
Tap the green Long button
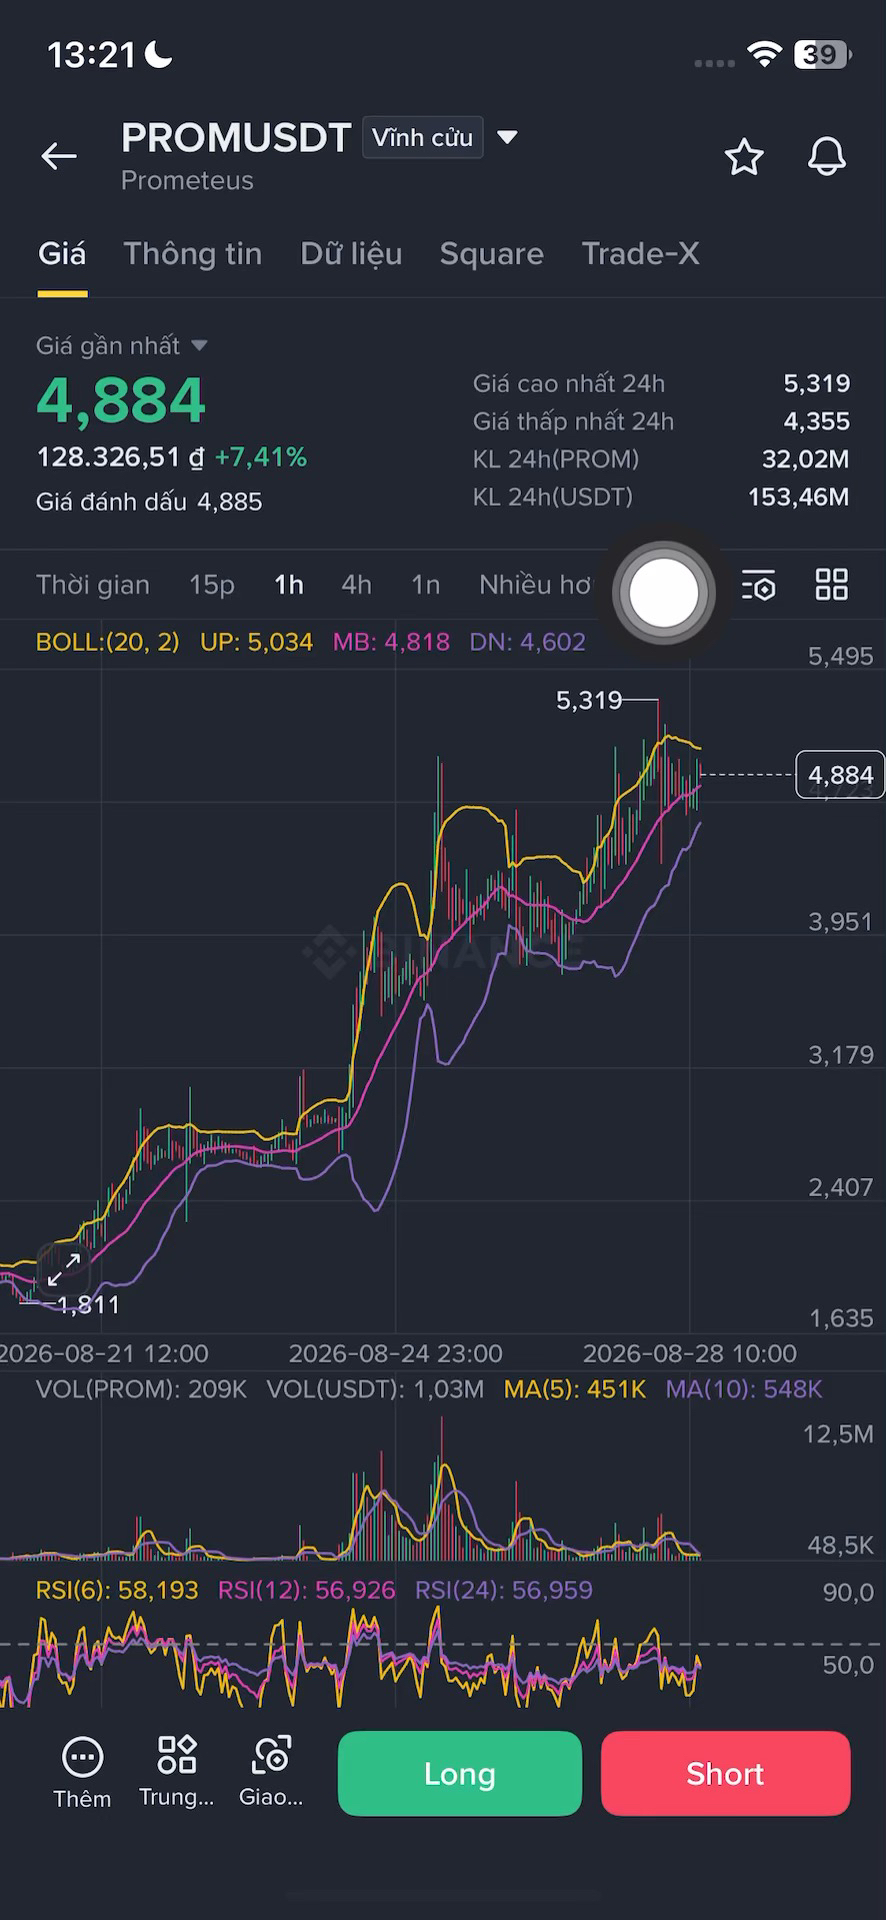pyautogui.click(x=460, y=1773)
